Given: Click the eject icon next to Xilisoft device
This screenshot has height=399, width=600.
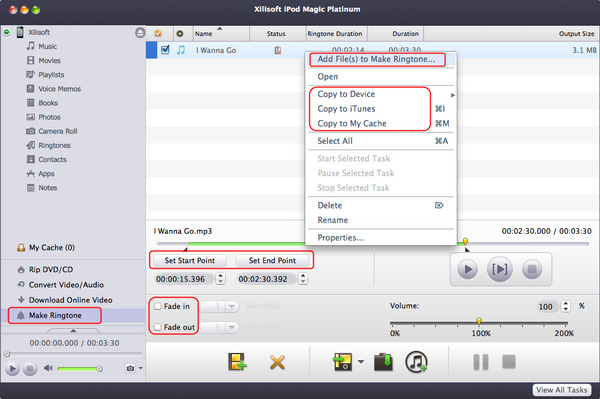Looking at the screenshot, I should click(x=140, y=33).
